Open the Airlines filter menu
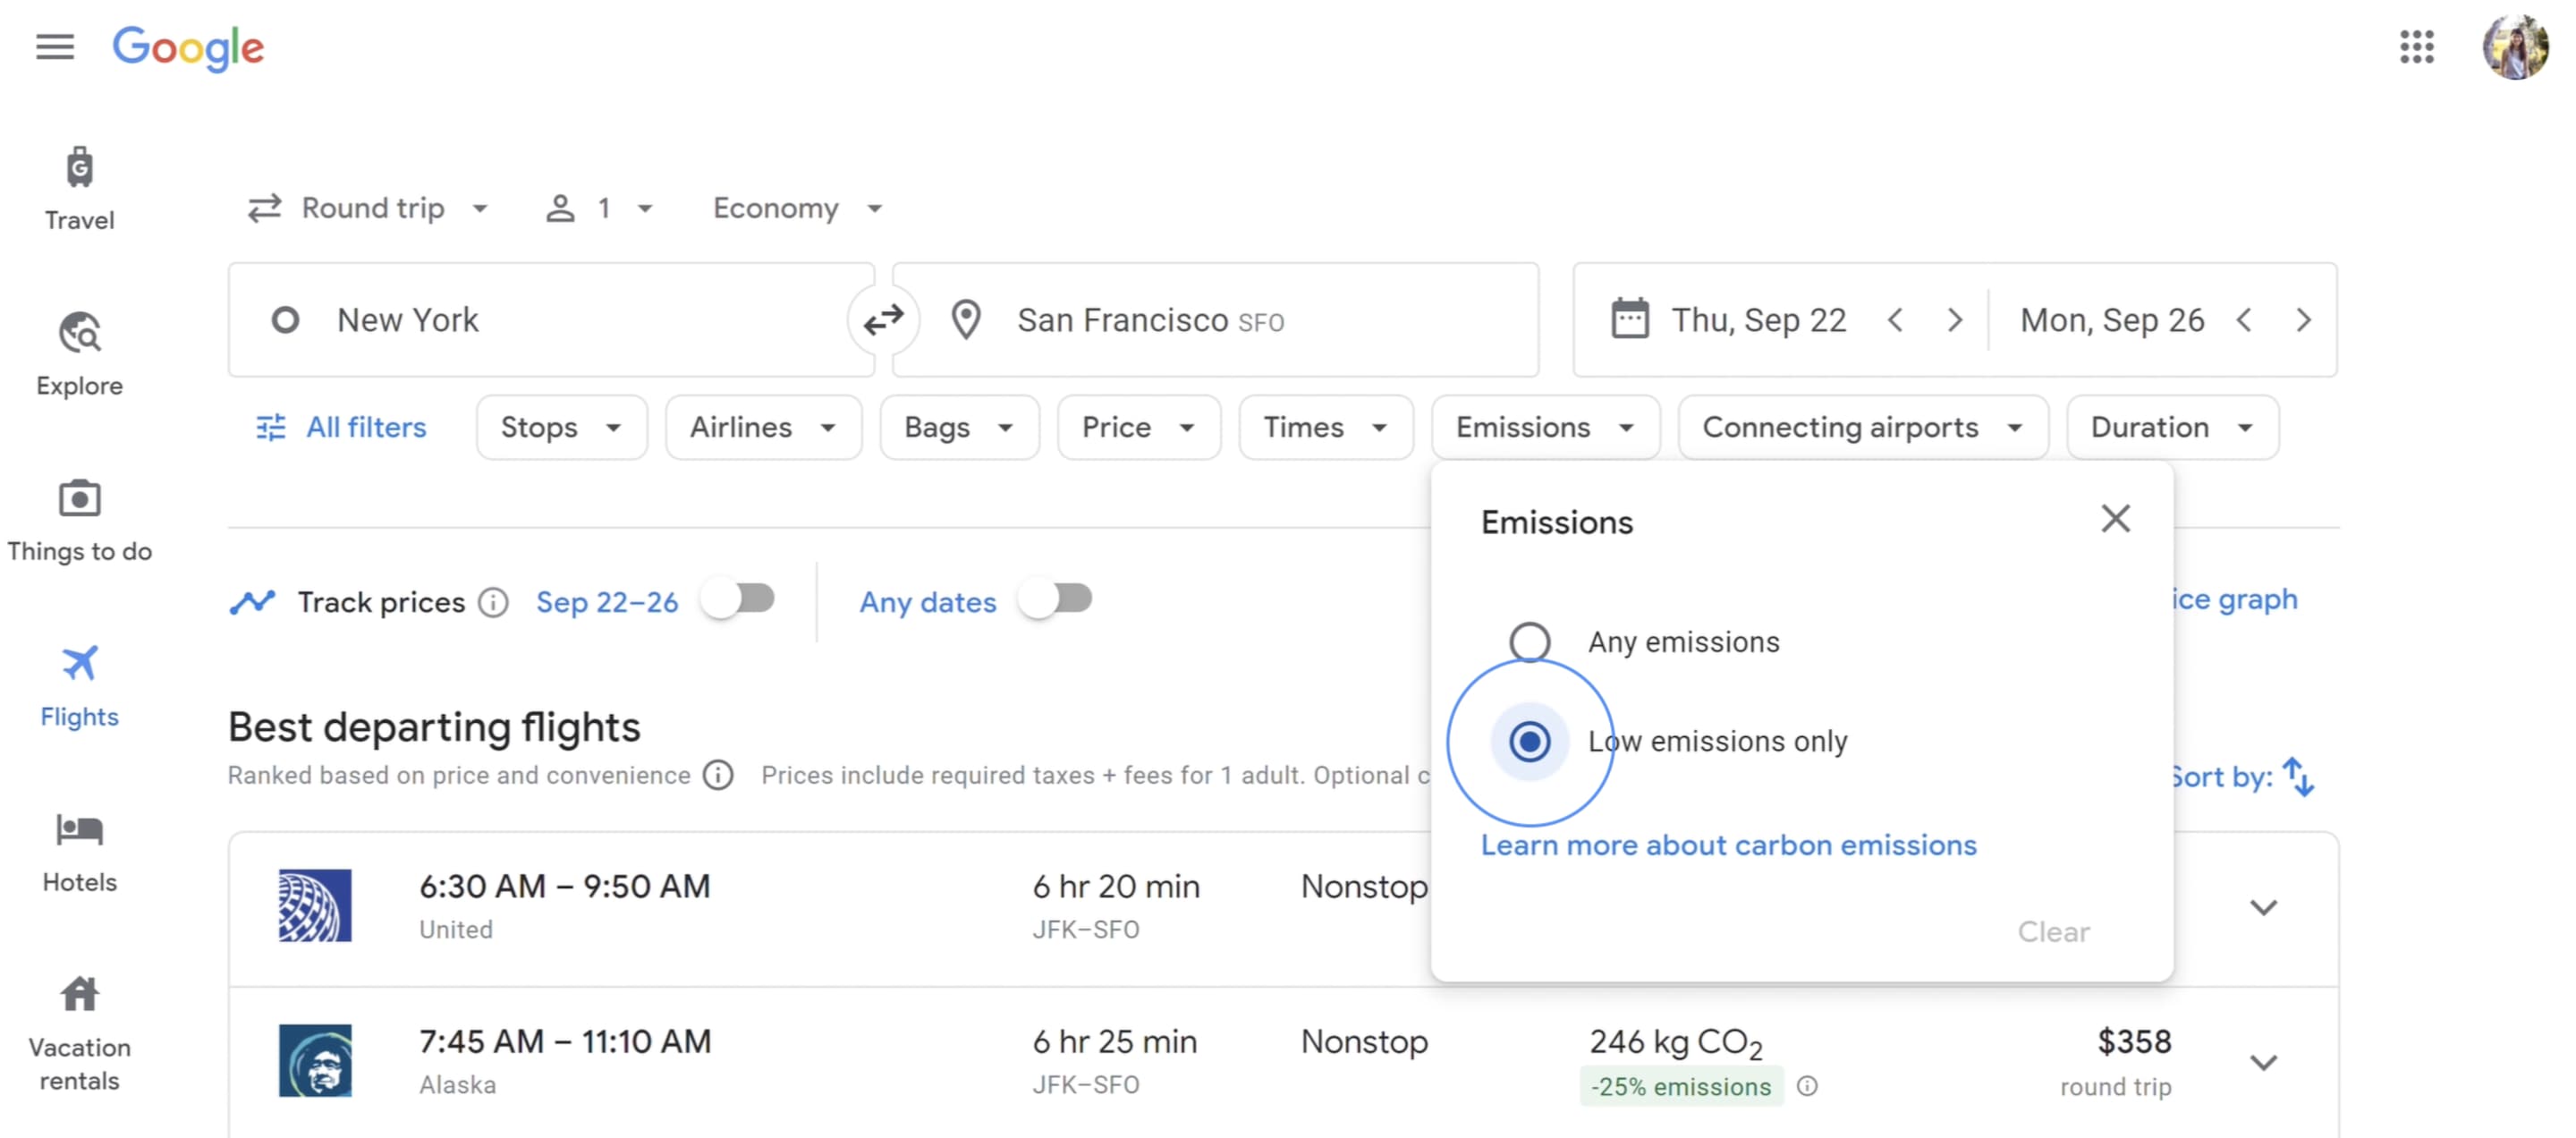Image resolution: width=2576 pixels, height=1138 pixels. click(x=762, y=427)
